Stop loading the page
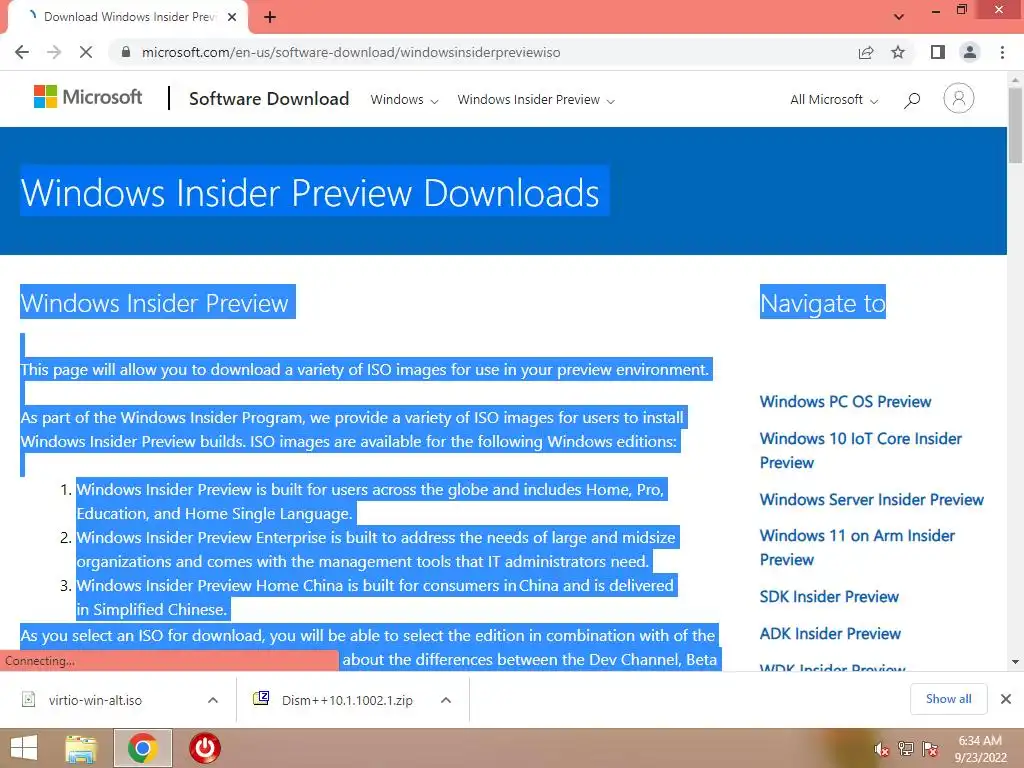This screenshot has height=768, width=1024. 86,52
